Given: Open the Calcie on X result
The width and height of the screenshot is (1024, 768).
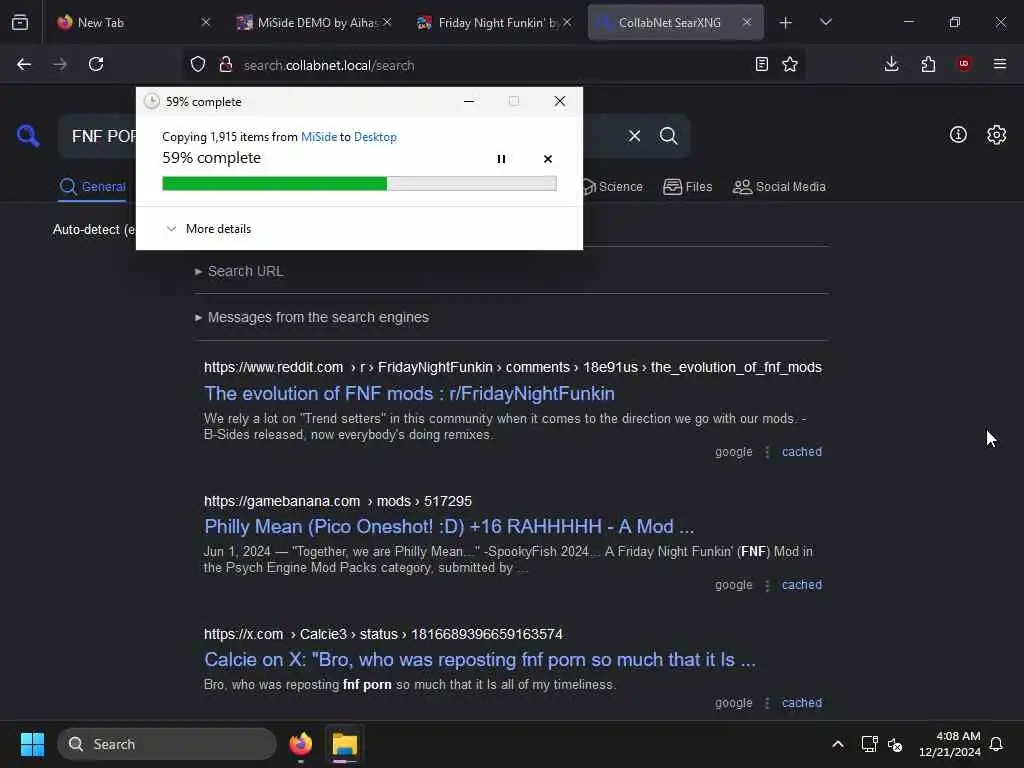Looking at the screenshot, I should [479, 660].
